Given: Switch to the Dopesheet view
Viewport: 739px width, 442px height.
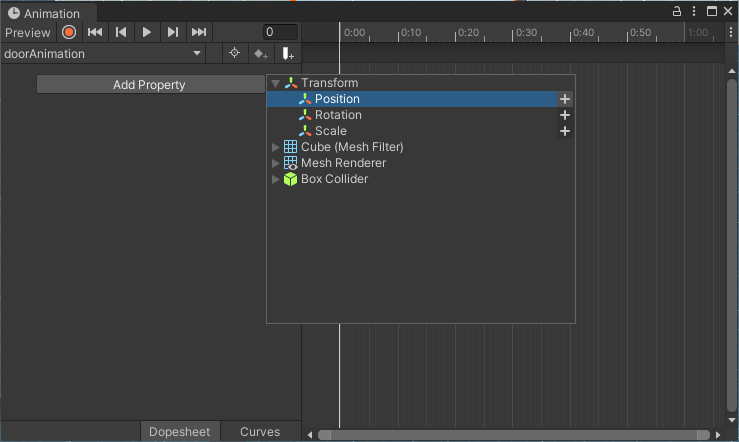Looking at the screenshot, I should (x=180, y=432).
